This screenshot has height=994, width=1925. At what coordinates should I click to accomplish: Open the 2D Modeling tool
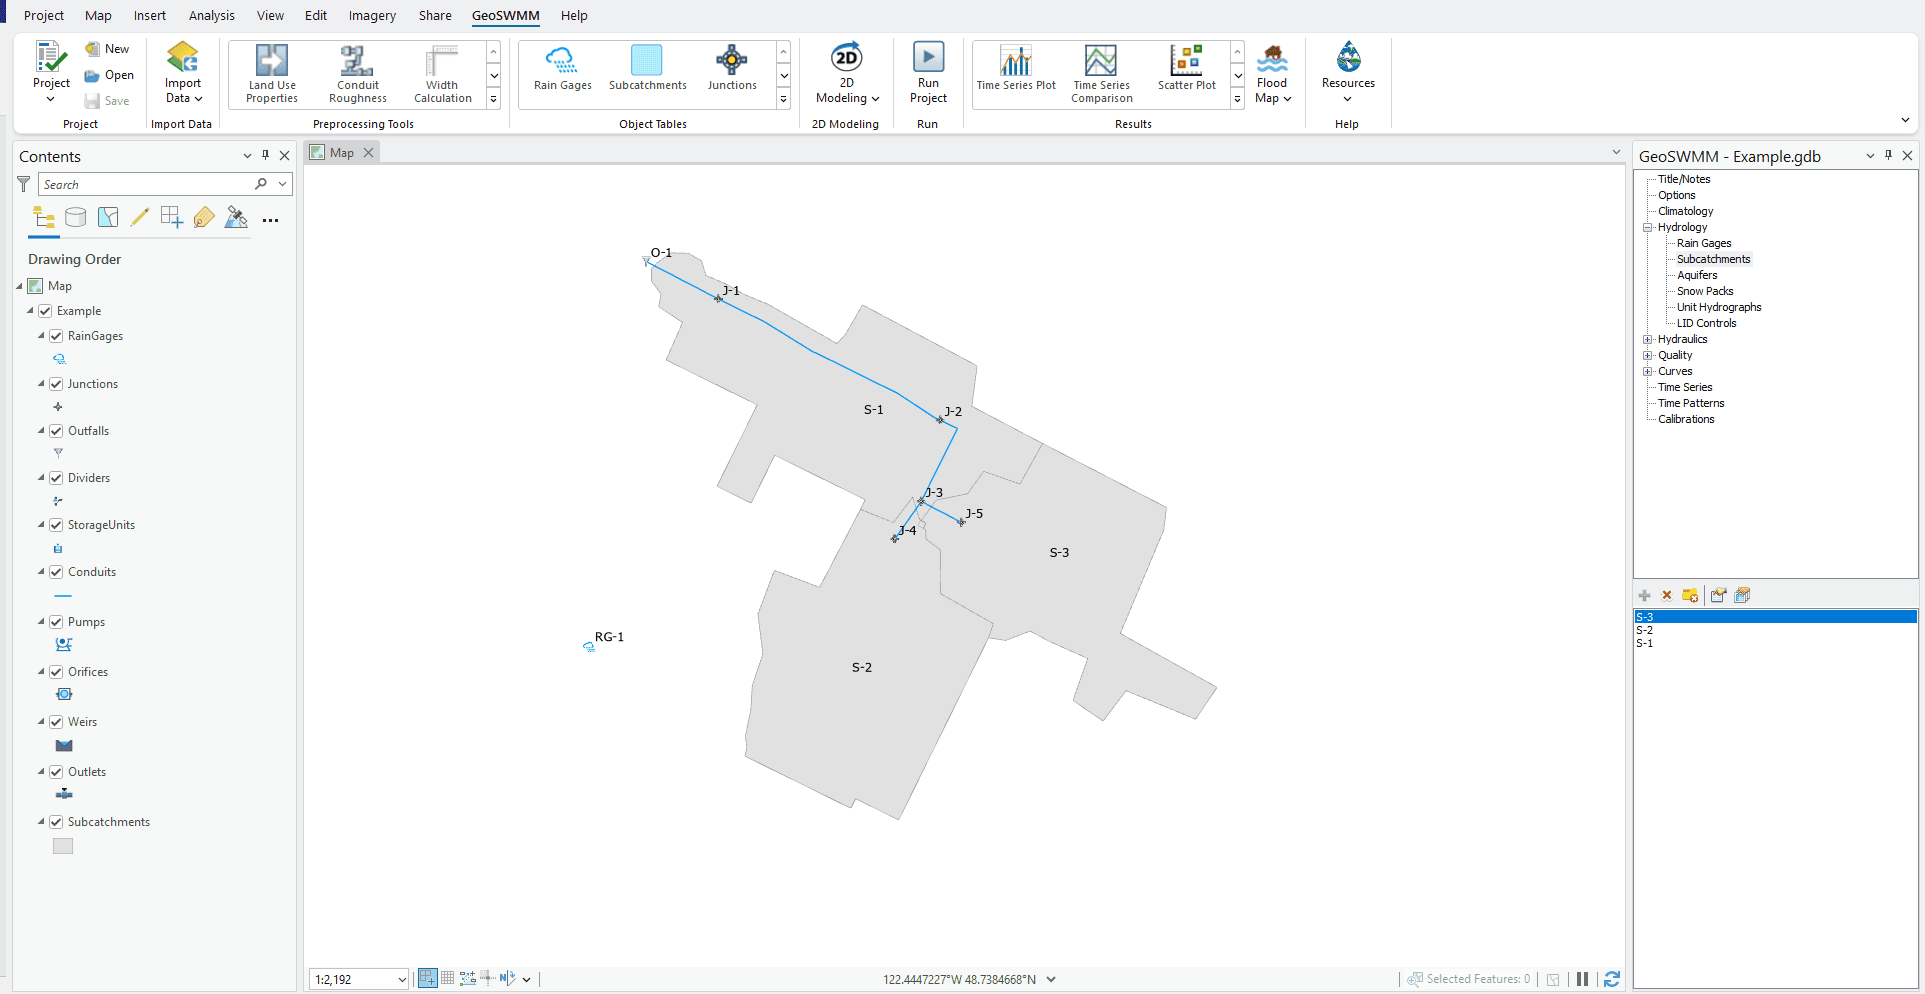pos(846,72)
